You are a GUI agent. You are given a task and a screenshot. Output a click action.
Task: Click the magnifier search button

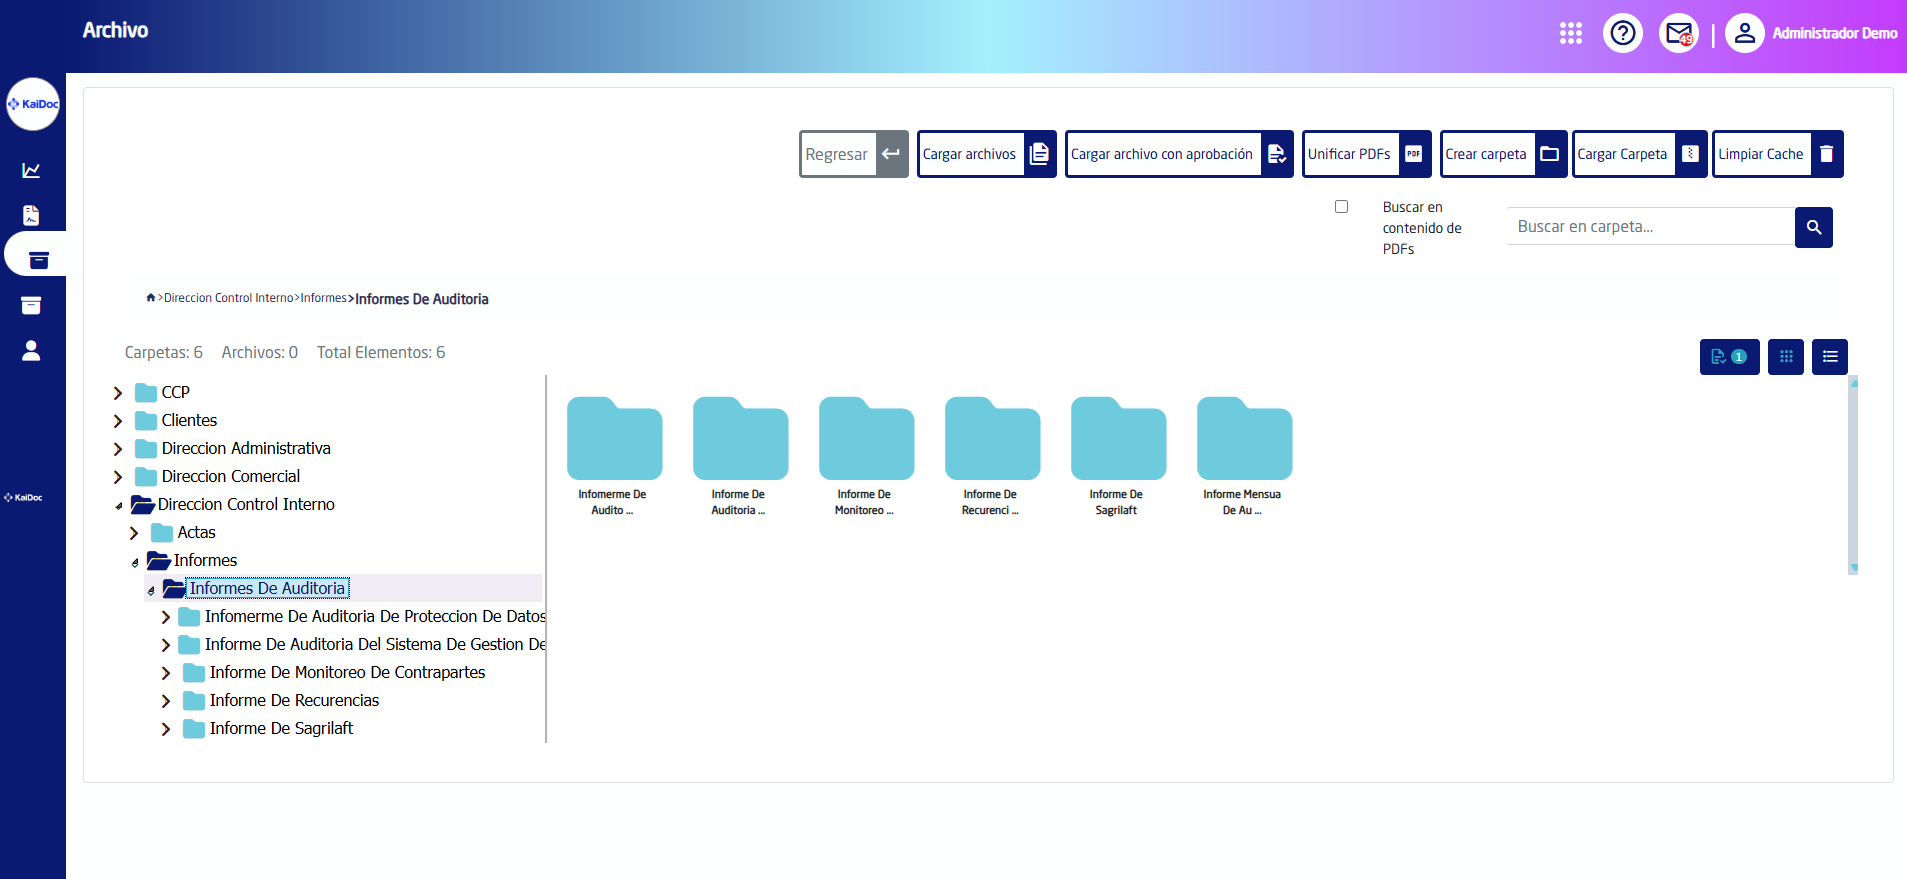[x=1813, y=228]
